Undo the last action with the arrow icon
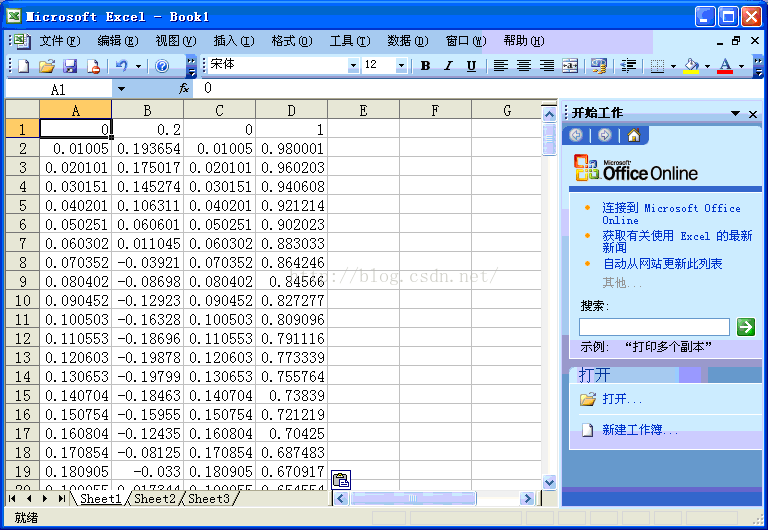 [x=121, y=66]
